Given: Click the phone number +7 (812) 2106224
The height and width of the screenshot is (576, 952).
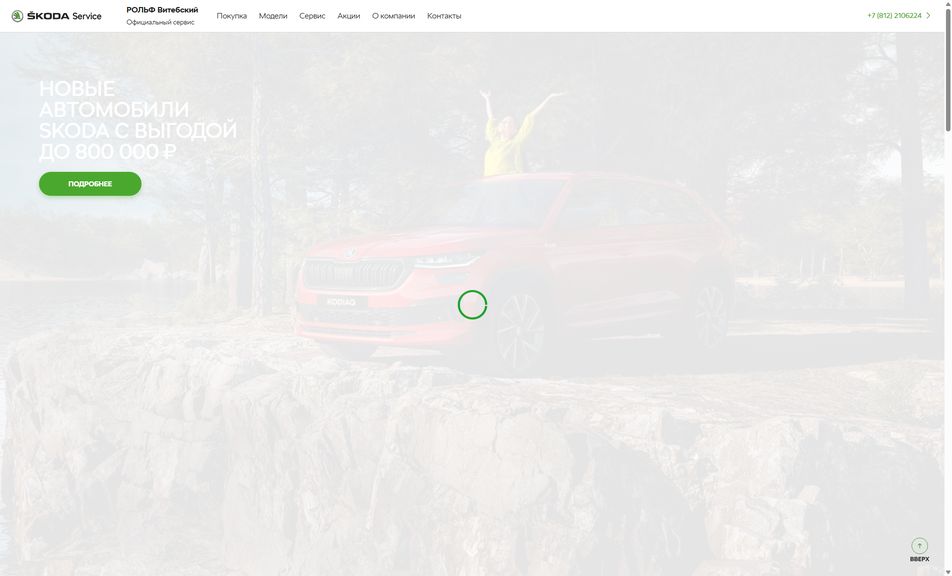Looking at the screenshot, I should (894, 16).
